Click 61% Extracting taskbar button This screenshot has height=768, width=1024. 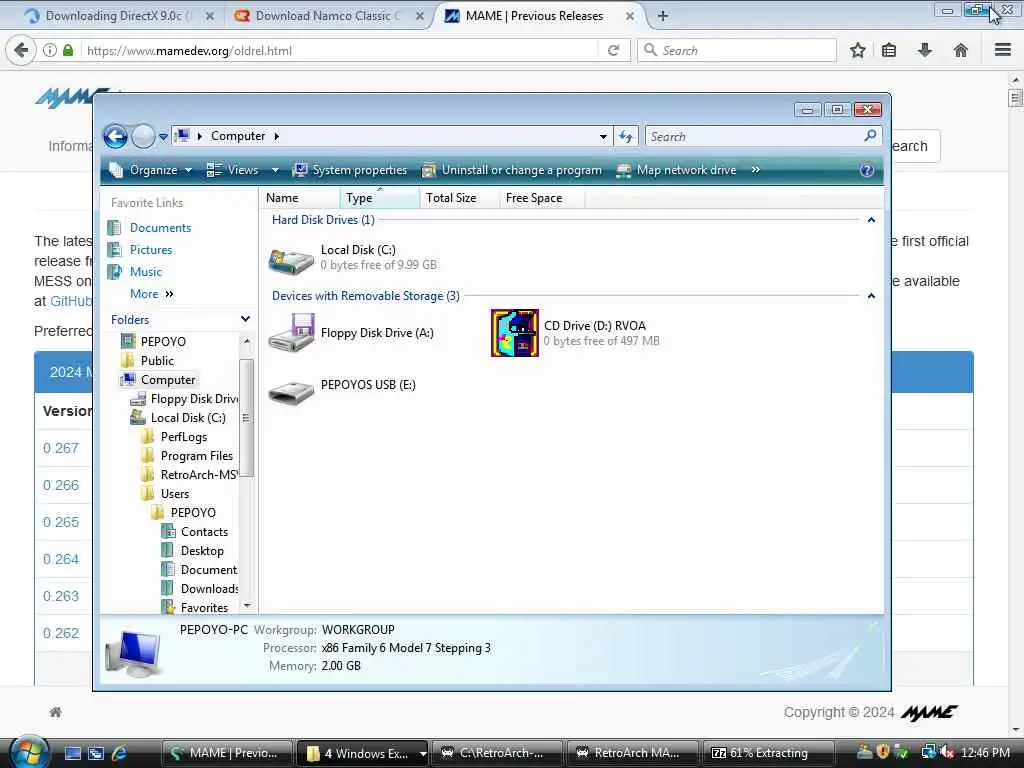(768, 753)
